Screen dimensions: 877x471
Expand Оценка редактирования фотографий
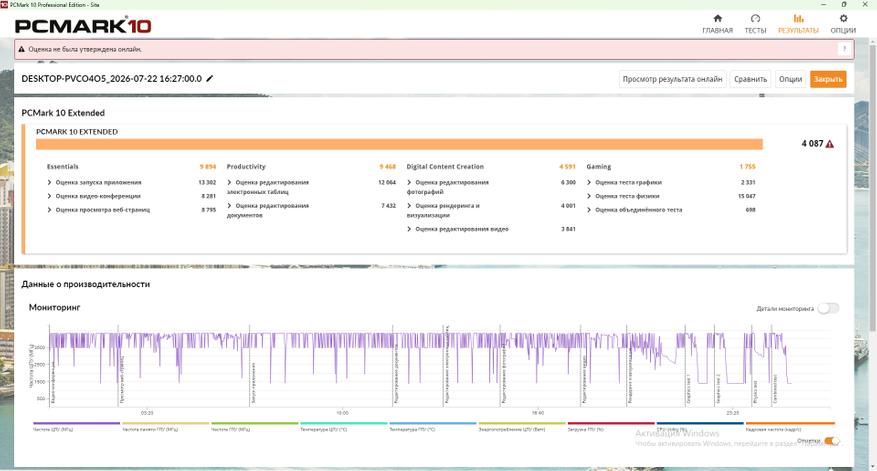point(409,182)
